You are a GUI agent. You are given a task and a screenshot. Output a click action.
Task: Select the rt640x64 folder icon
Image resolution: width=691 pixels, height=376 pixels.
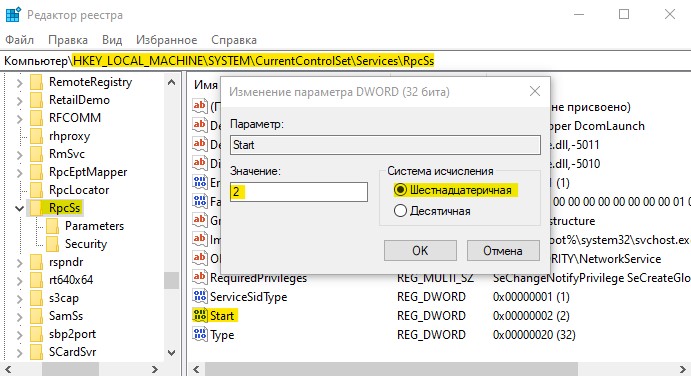tap(37, 280)
